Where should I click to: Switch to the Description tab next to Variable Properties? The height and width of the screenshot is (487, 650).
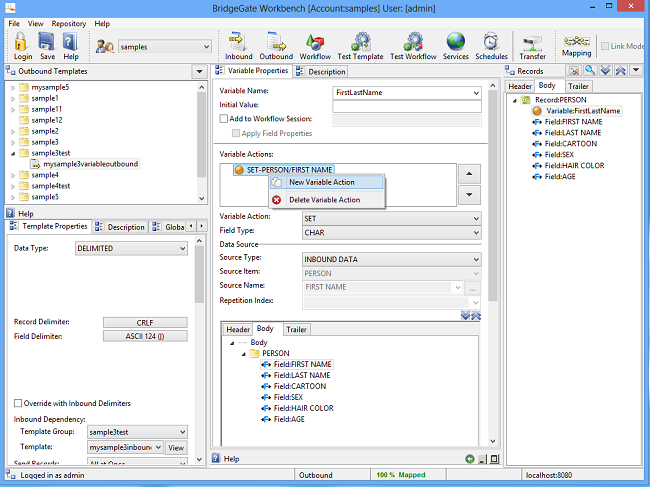321,72
